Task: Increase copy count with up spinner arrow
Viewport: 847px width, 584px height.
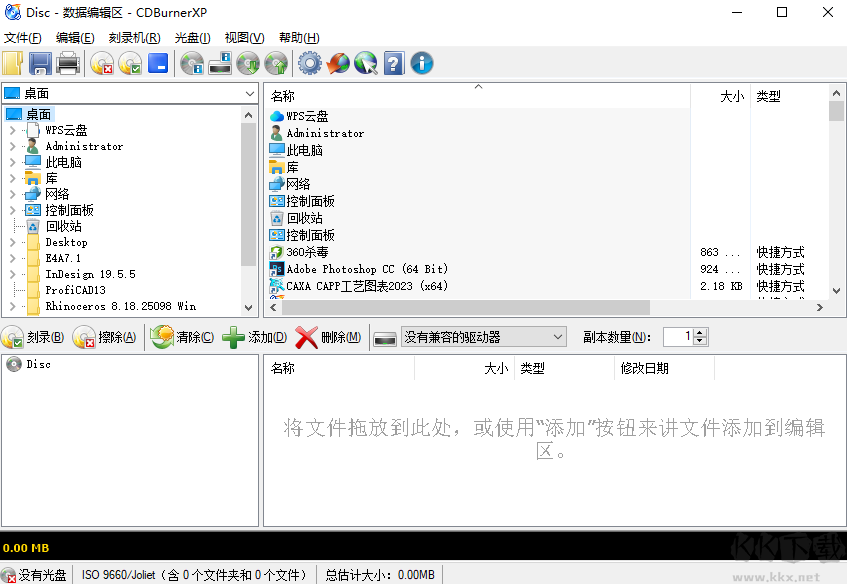Action: (700, 333)
